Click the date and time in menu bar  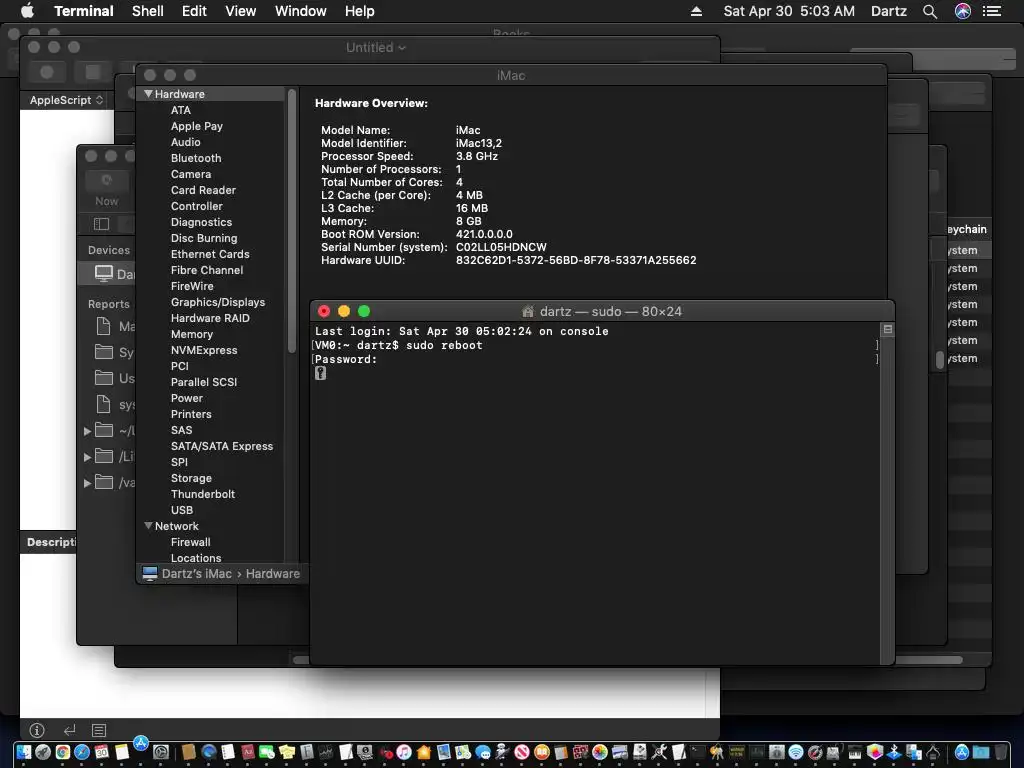pyautogui.click(x=789, y=11)
